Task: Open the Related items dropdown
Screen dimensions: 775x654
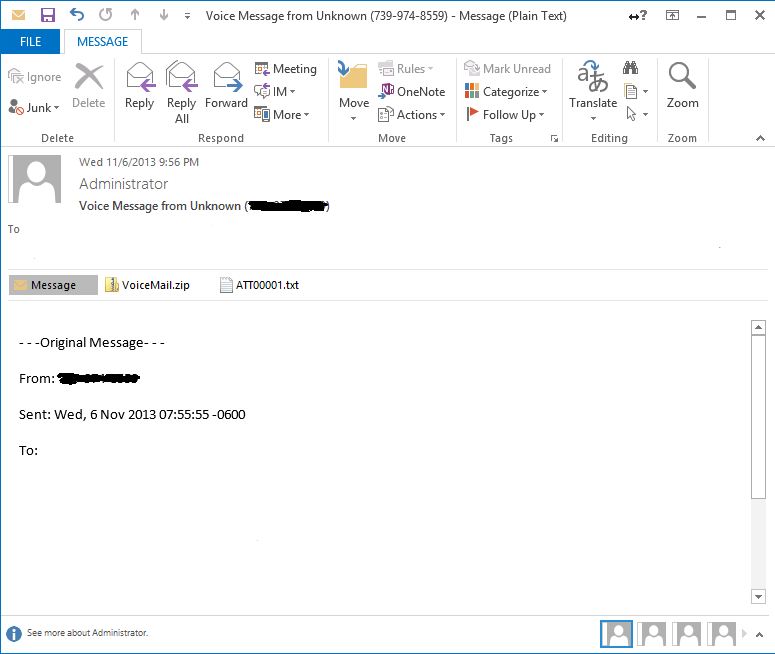Action: pos(636,91)
